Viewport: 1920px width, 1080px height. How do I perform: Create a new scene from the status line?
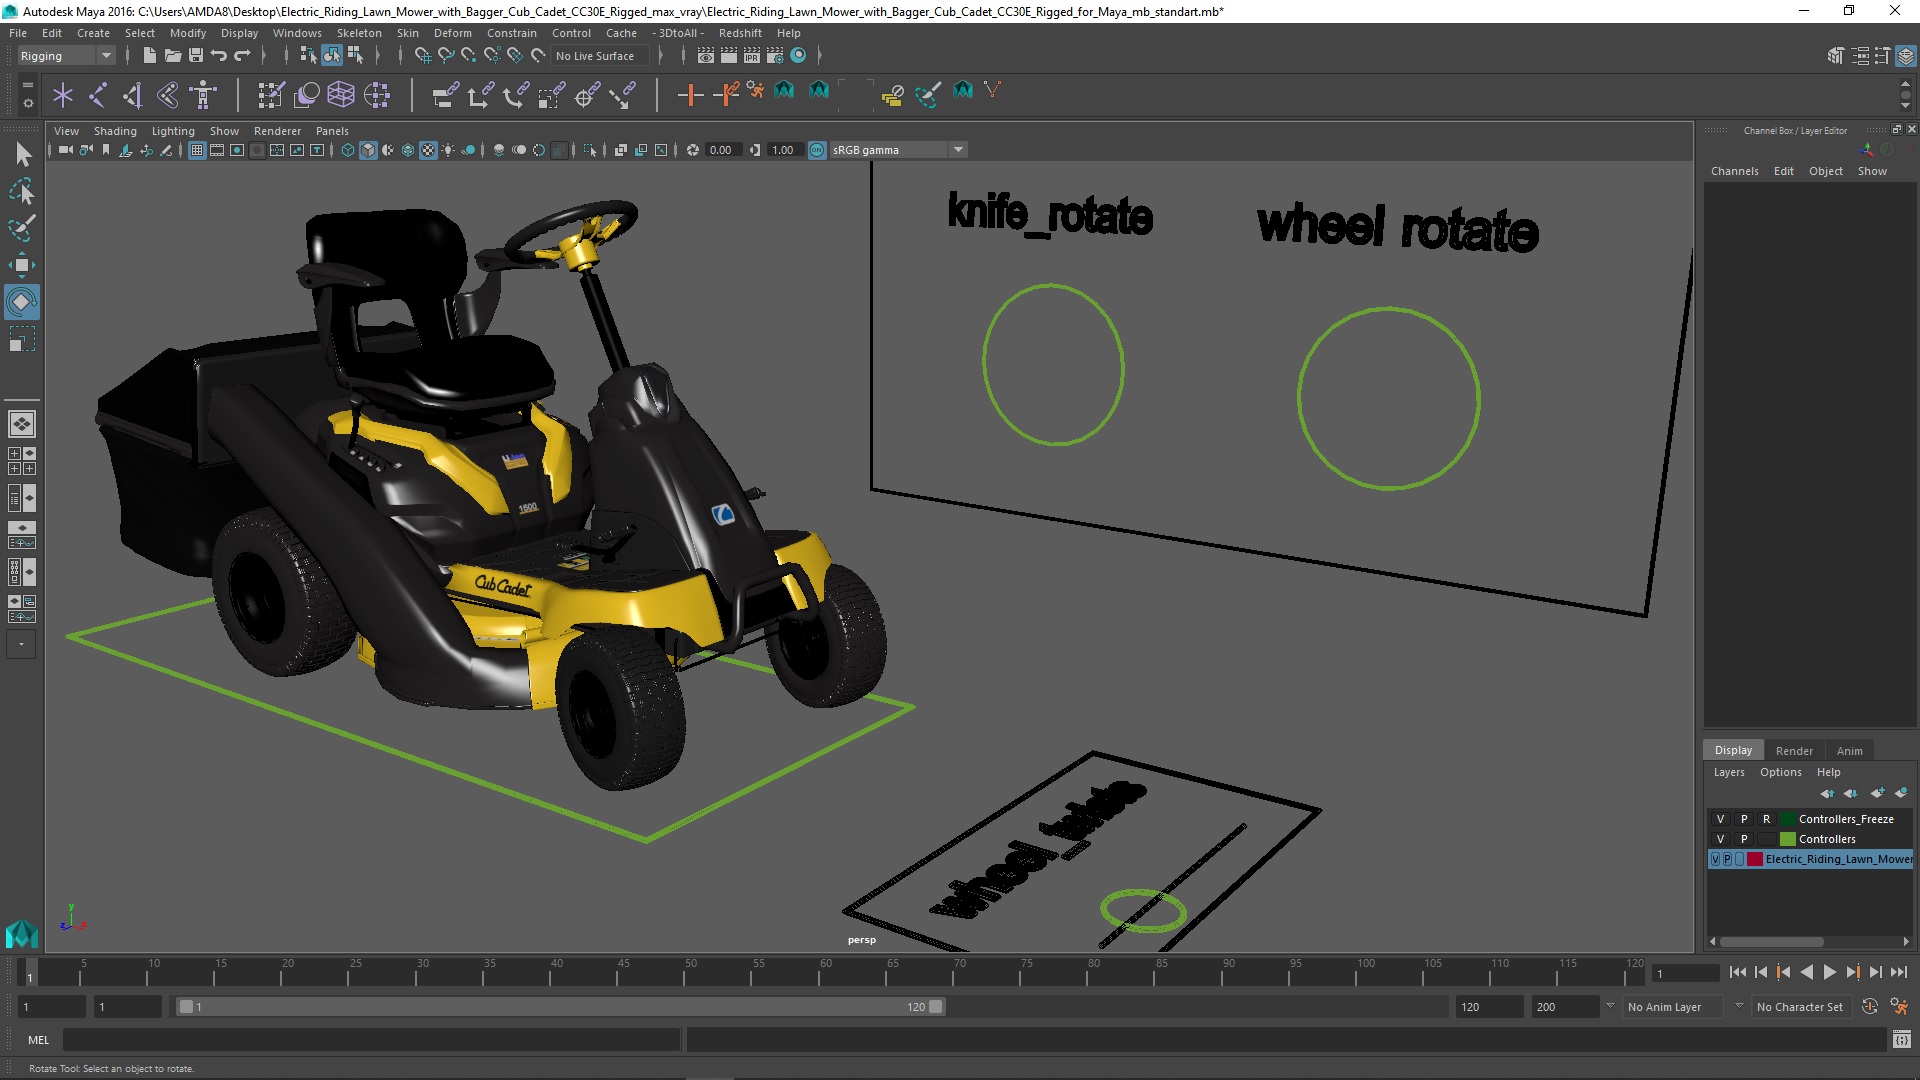149,56
